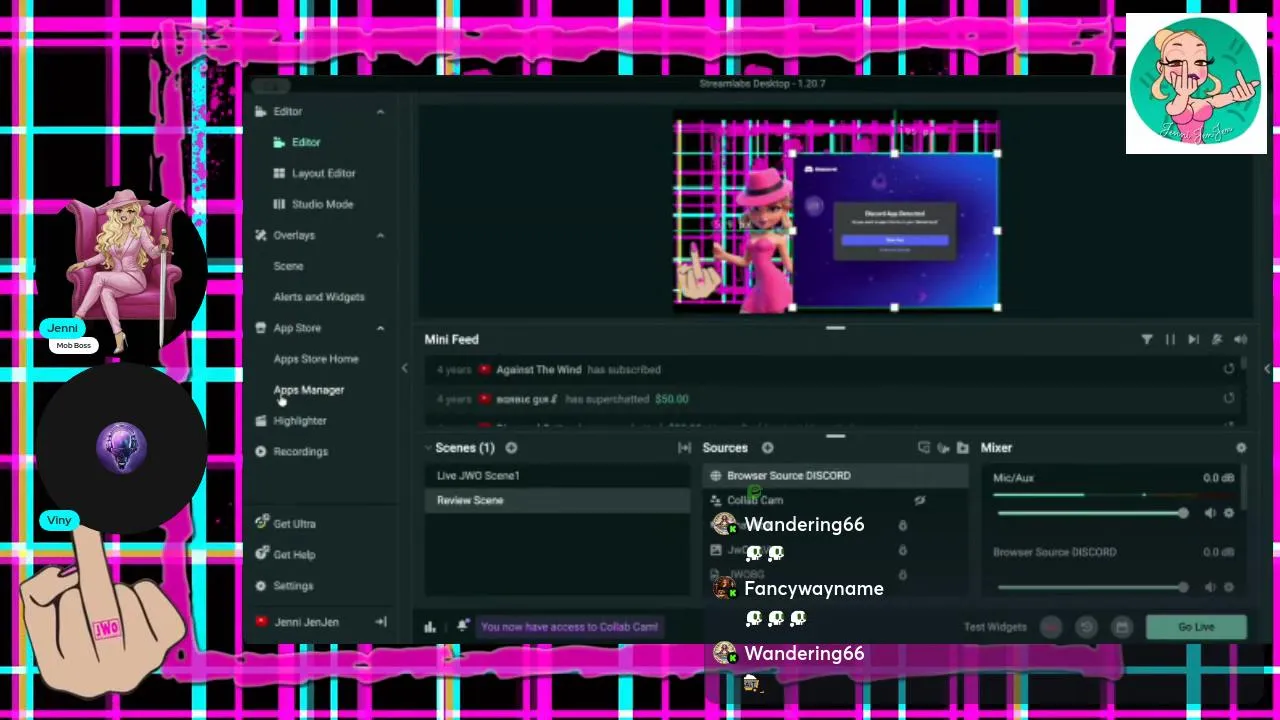Adjust the Mic/Aux volume slider
The height and width of the screenshot is (720, 1280).
[1091, 513]
